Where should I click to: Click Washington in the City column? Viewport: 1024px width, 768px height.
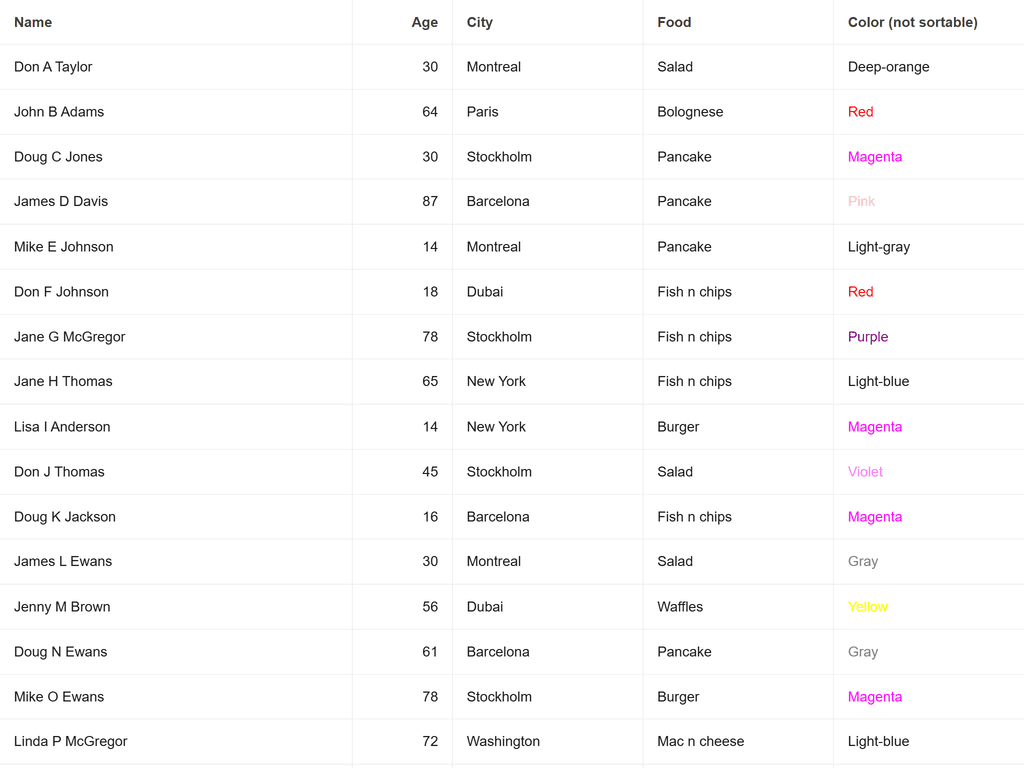point(503,742)
